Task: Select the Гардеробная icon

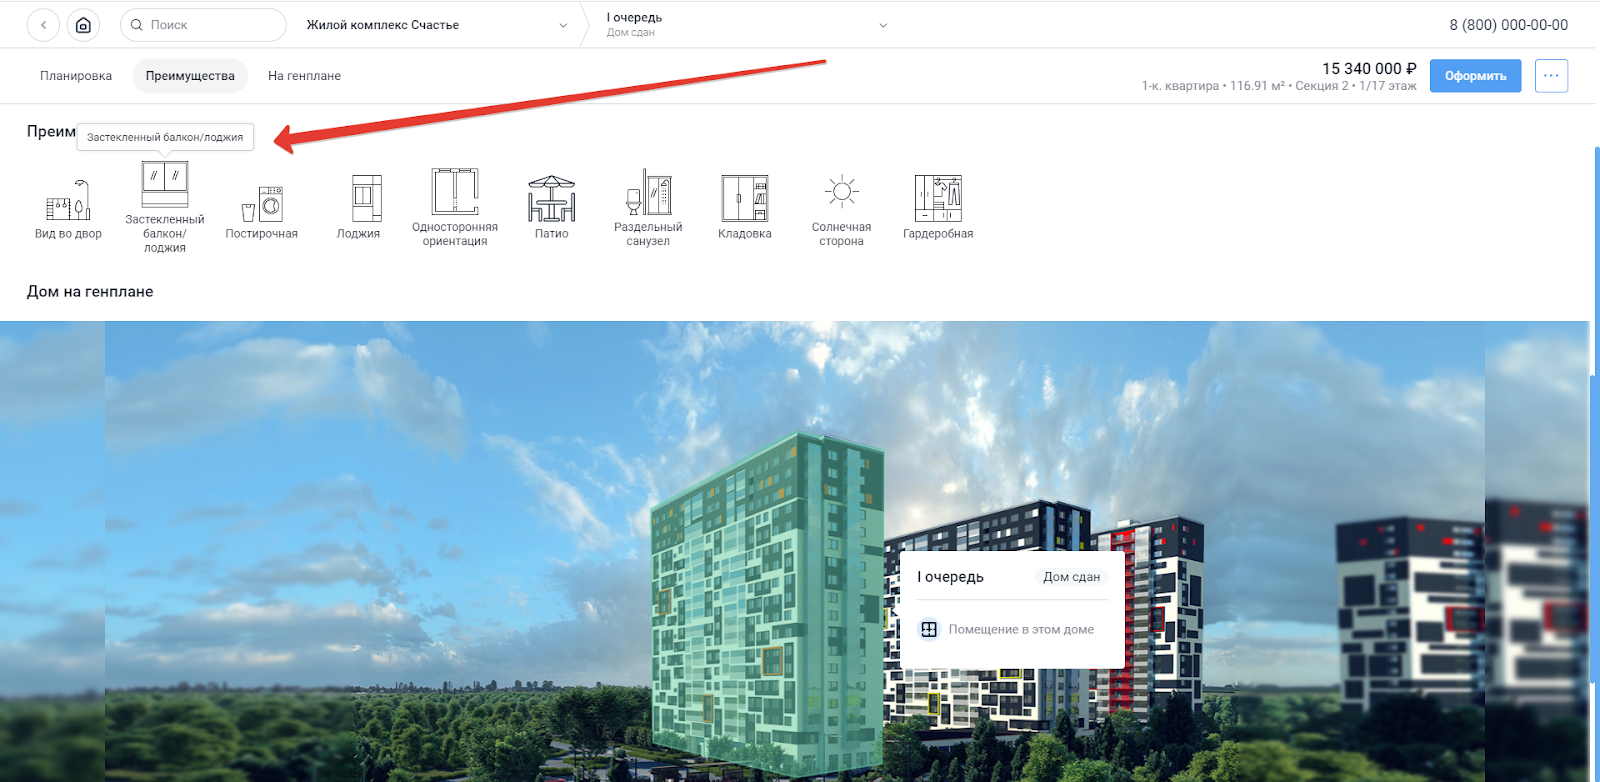Action: click(938, 198)
